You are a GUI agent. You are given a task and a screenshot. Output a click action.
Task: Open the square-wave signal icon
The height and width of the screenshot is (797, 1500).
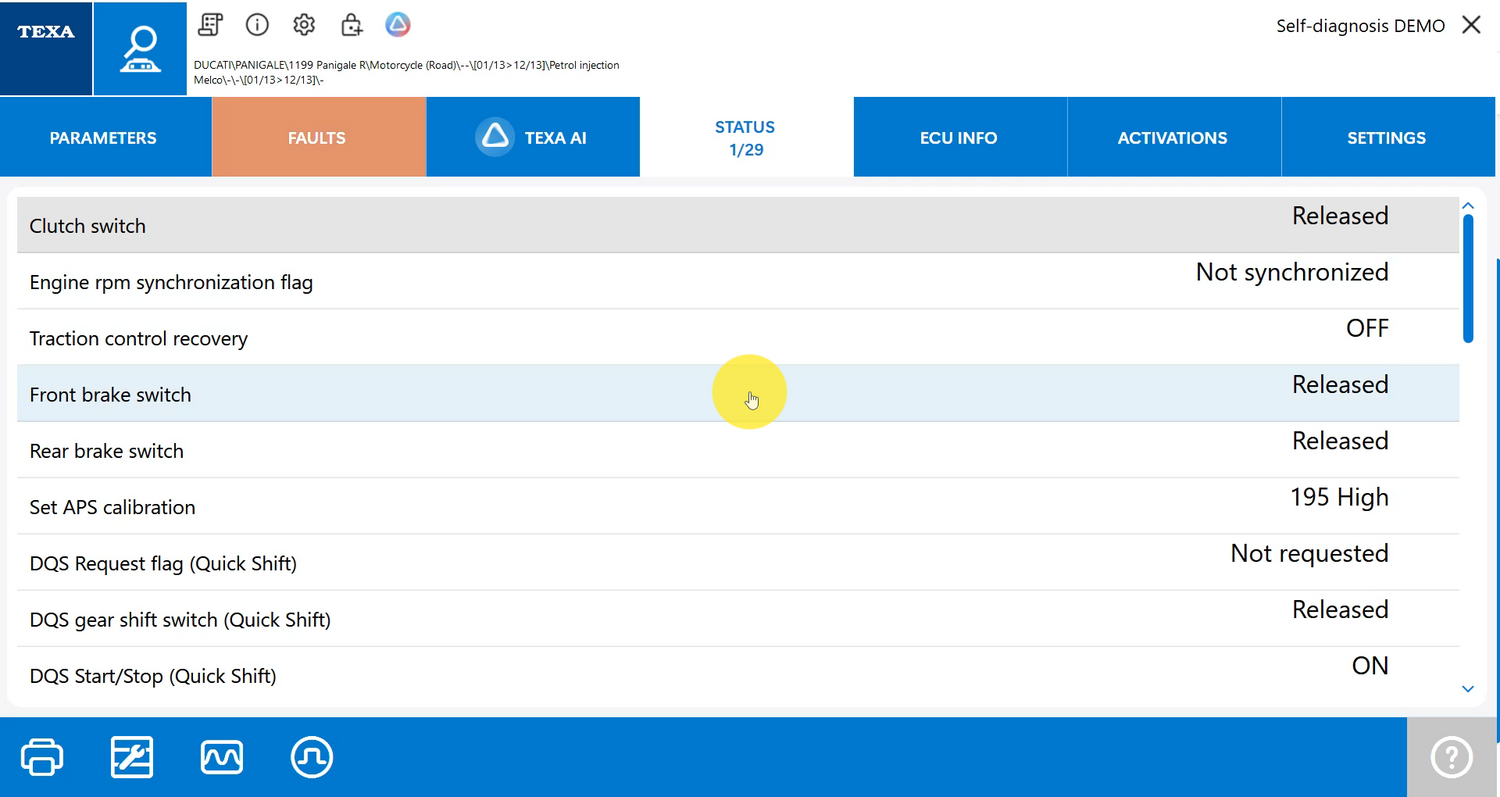pyautogui.click(x=312, y=757)
